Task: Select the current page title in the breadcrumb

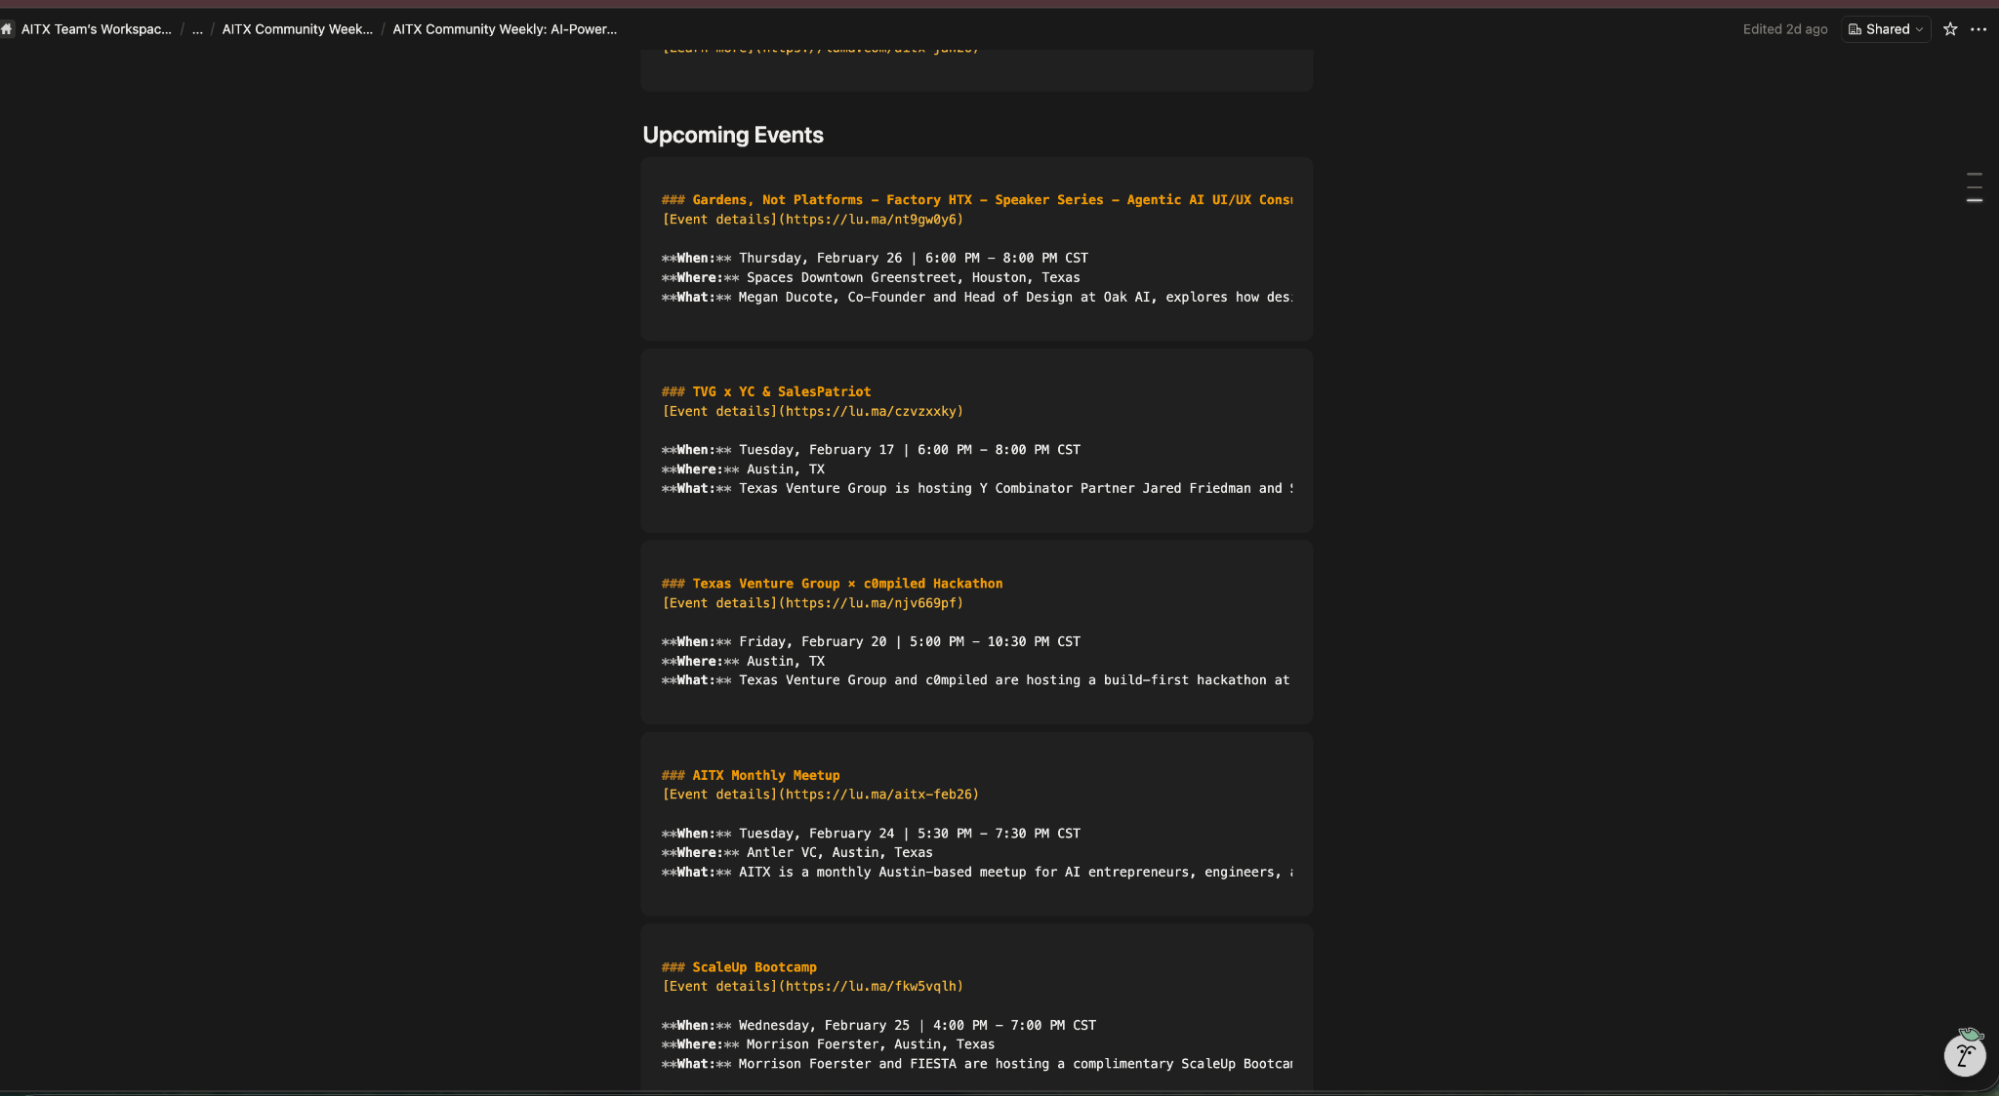Action: pos(504,29)
